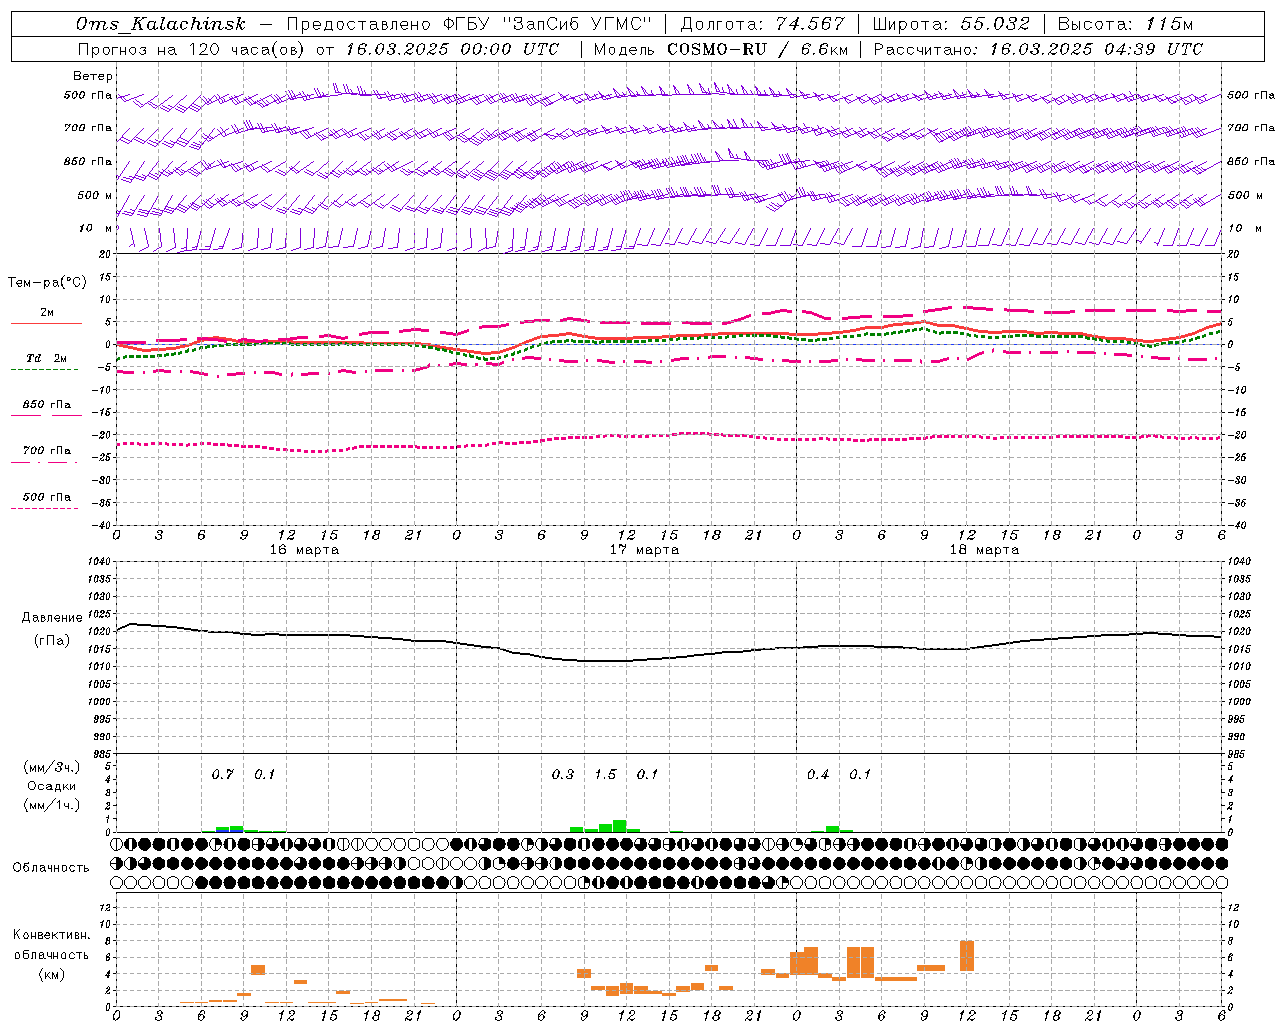Screen dimensions: 1280x1024
Task: Select the provider text ФГБУ "ЗапСиб УГМС"
Action: (x=549, y=24)
